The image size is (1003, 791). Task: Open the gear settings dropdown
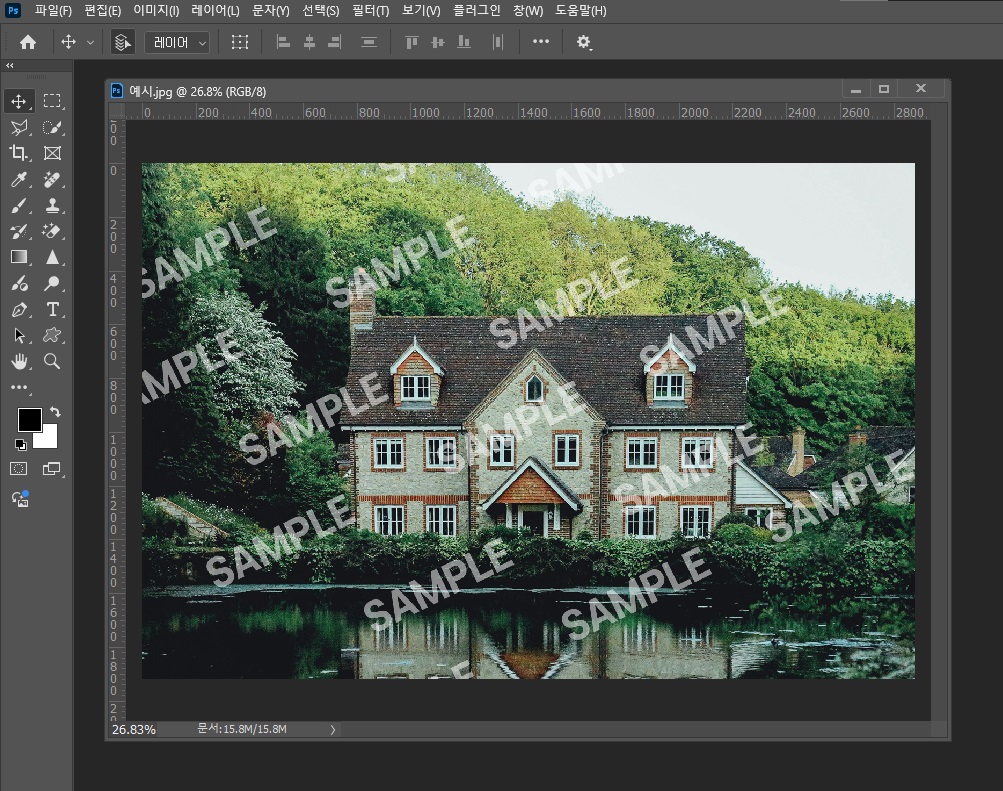click(583, 42)
